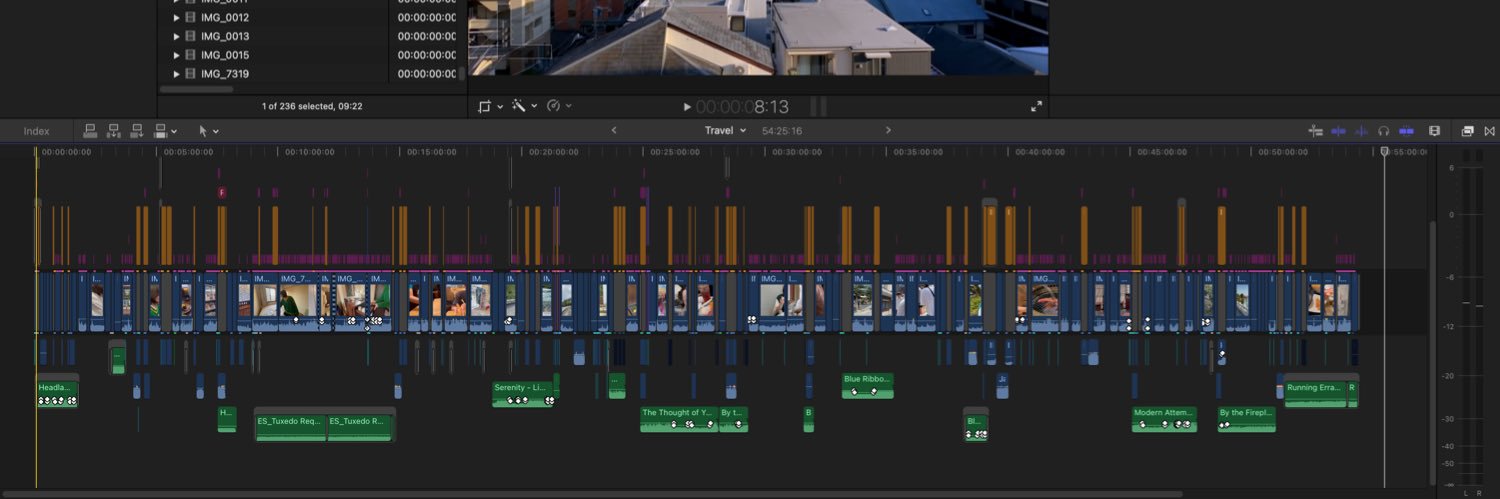Click the 00:40:00:00 ruler mark
The image size is (1500, 499).
(x=1040, y=152)
